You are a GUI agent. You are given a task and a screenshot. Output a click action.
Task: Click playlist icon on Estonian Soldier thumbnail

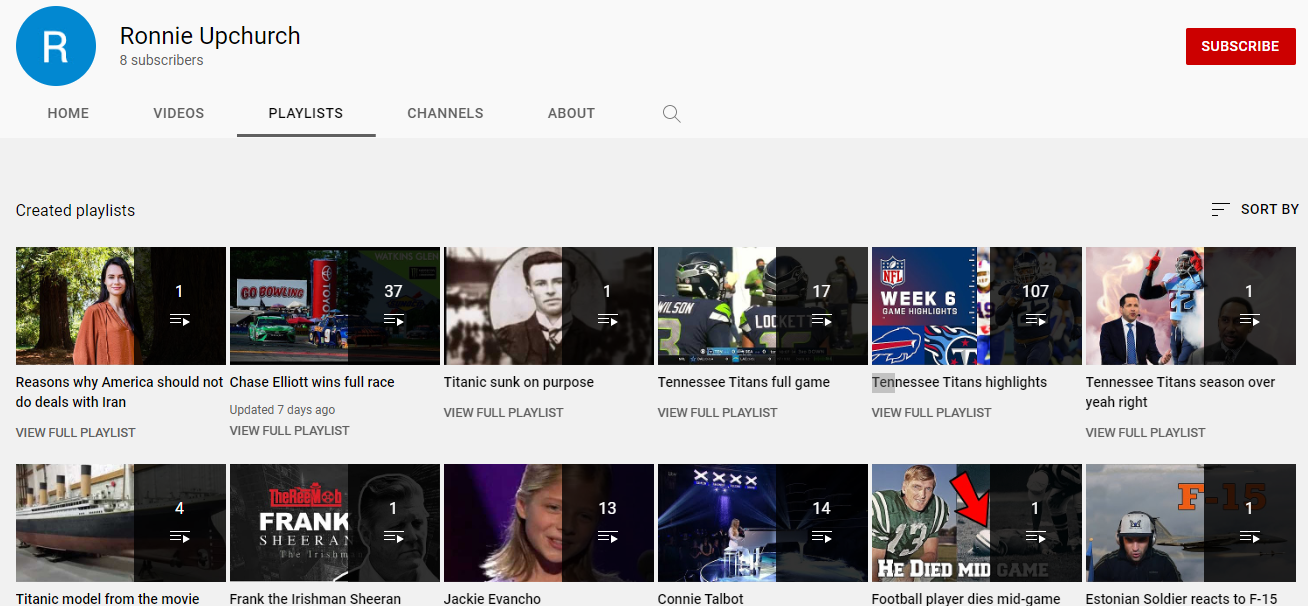[x=1249, y=537]
